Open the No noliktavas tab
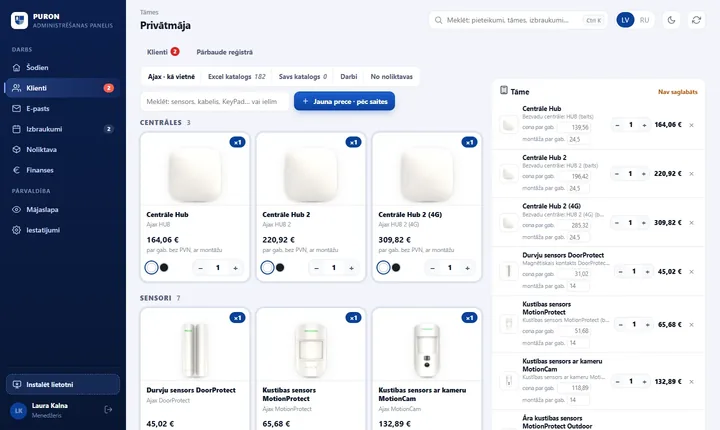 392,77
